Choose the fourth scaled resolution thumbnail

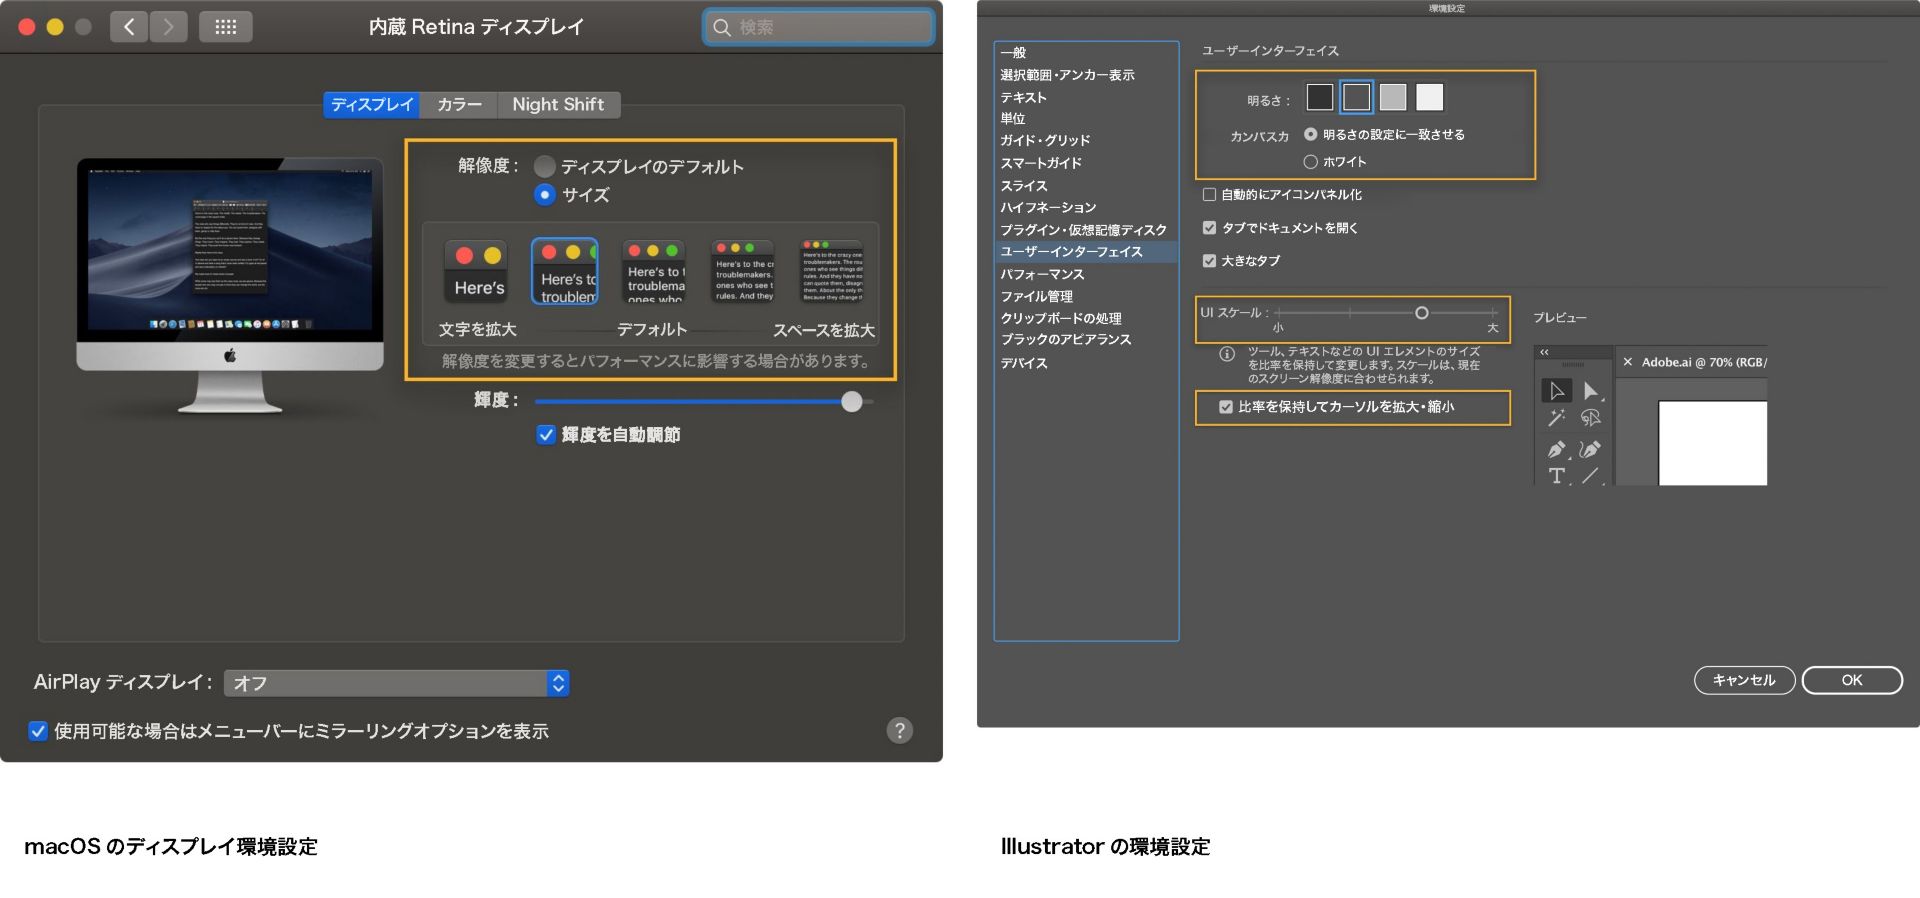point(742,271)
